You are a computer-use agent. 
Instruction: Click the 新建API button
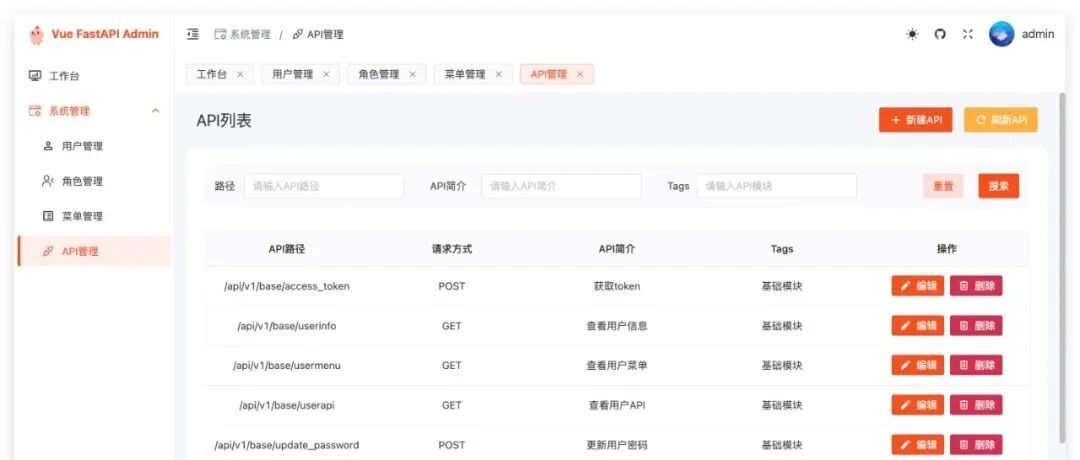[915, 120]
